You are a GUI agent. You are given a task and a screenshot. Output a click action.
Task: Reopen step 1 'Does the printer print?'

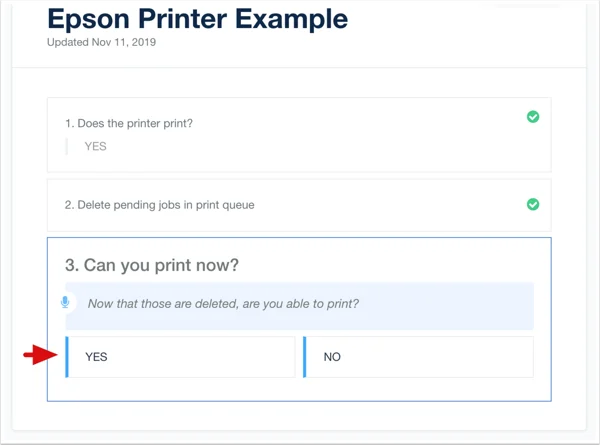[129, 123]
